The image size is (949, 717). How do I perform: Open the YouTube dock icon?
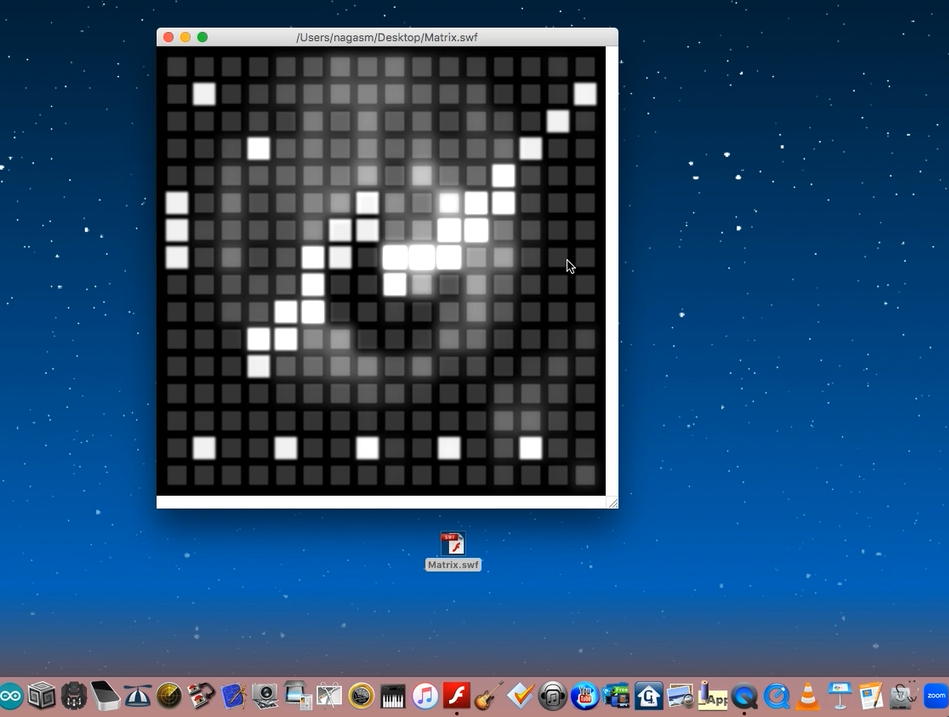585,696
